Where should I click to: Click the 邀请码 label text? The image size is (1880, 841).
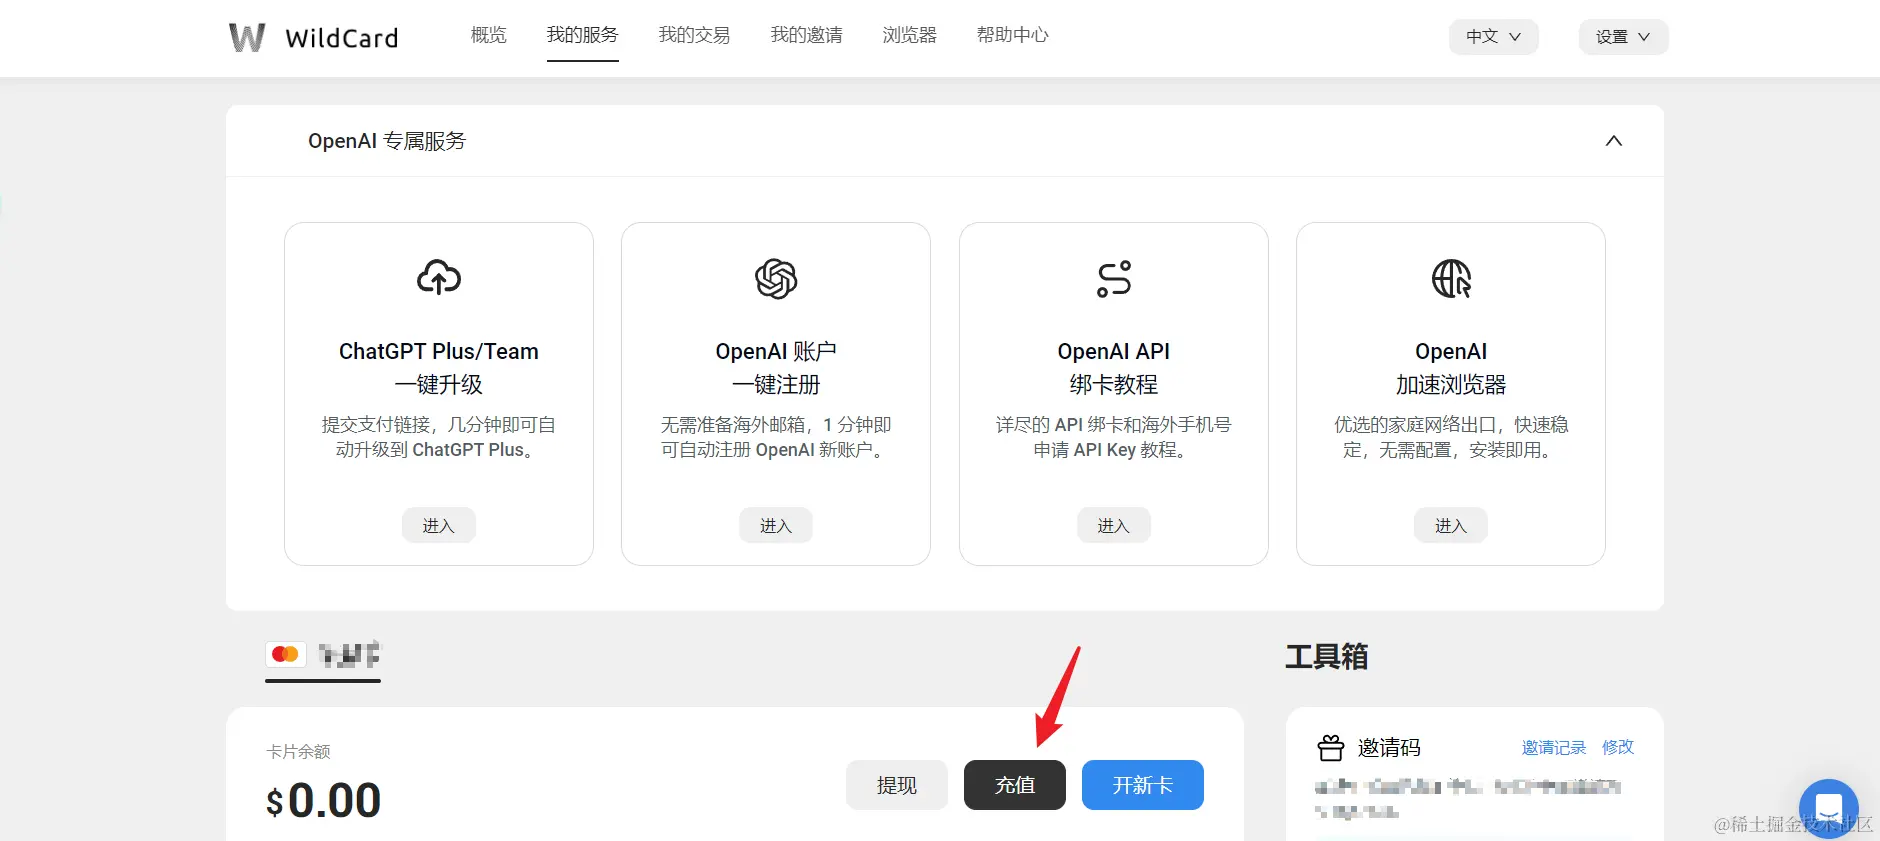tap(1389, 747)
